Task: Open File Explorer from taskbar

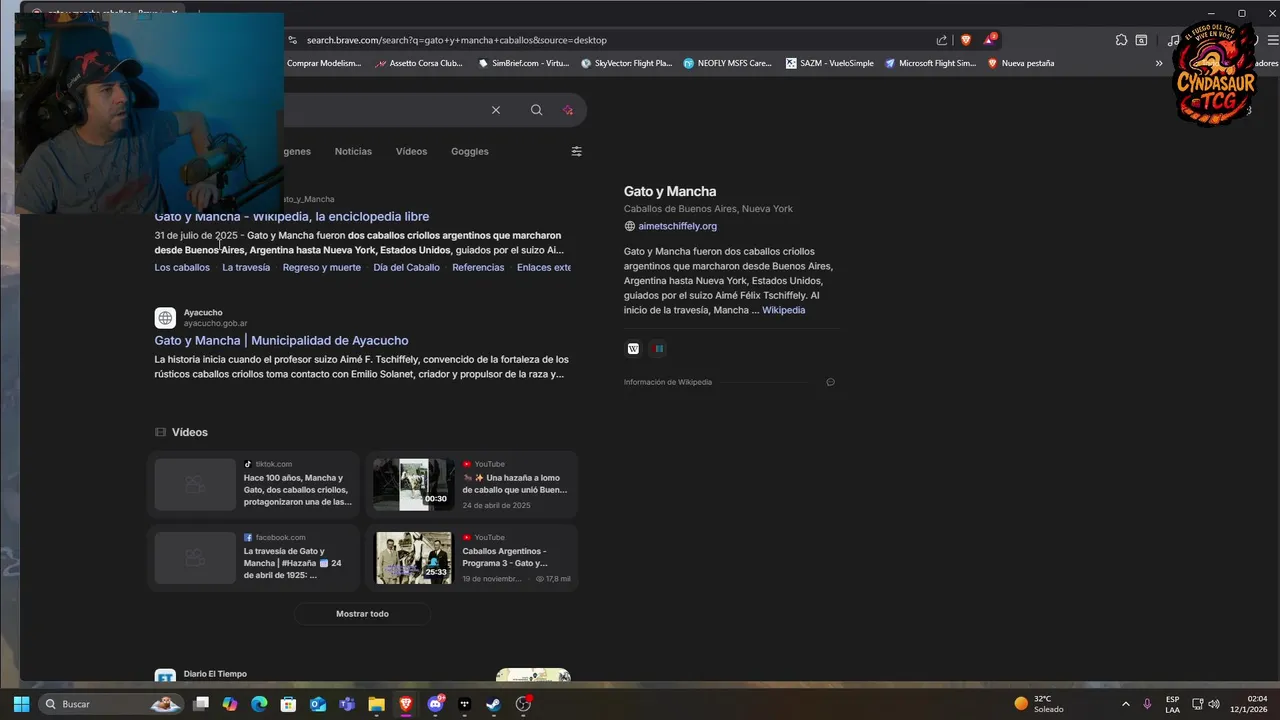Action: (376, 704)
